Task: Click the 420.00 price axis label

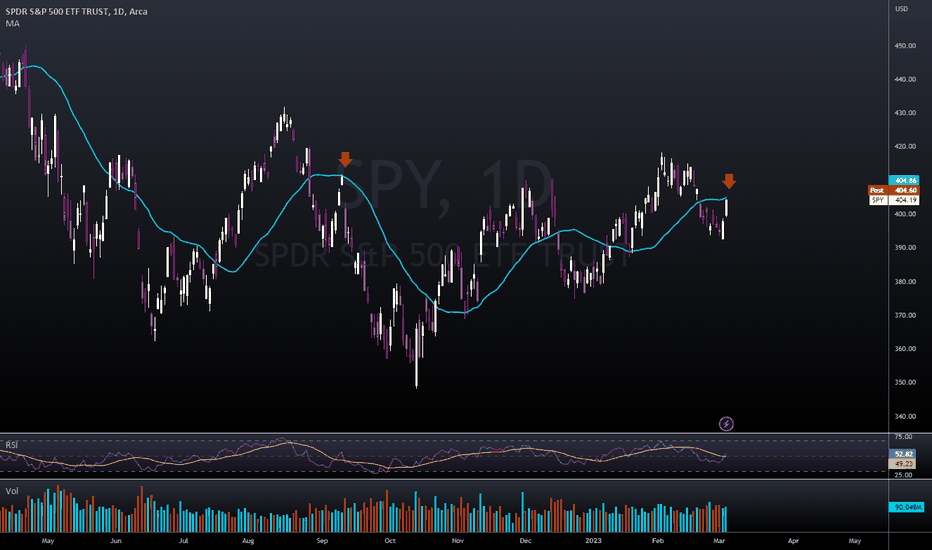Action: tap(905, 146)
